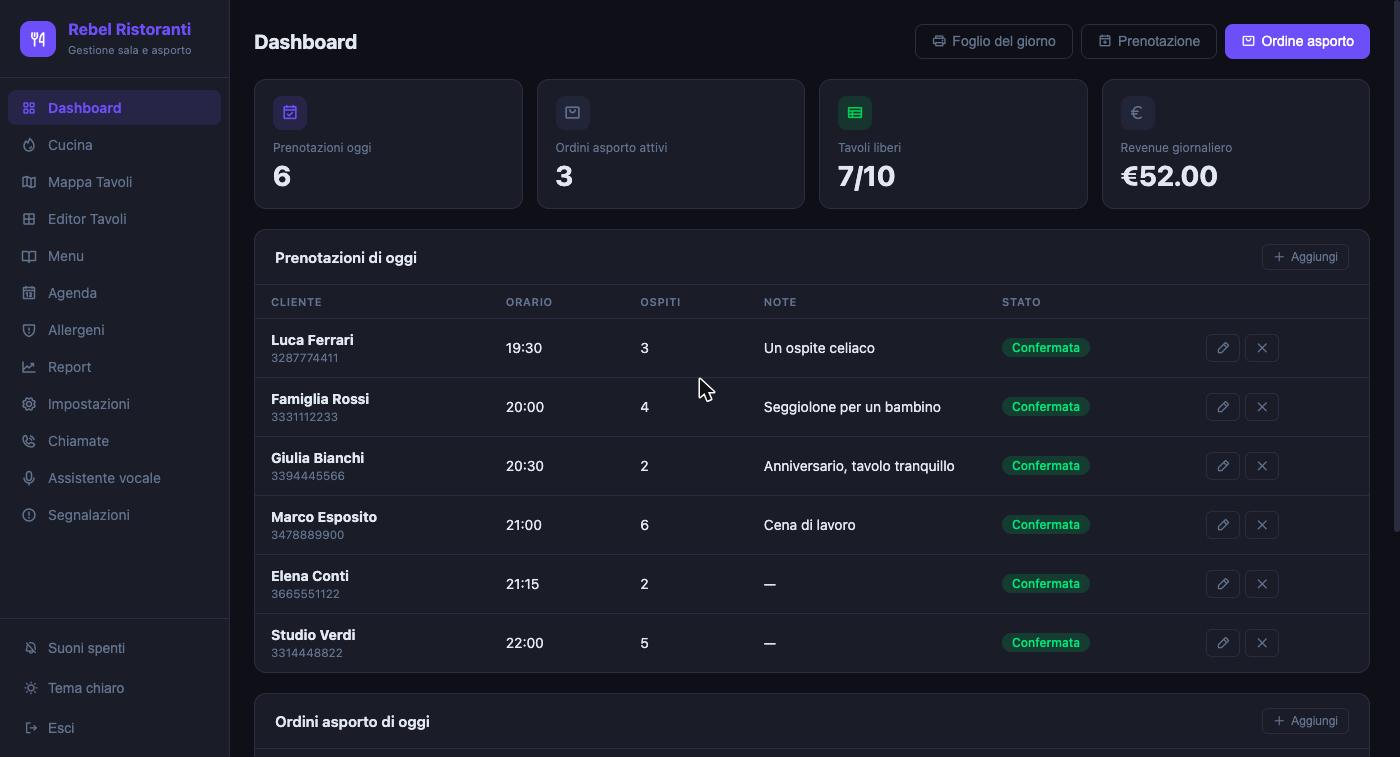Navigate to Agenda
This screenshot has width=1400, height=757.
click(114, 293)
